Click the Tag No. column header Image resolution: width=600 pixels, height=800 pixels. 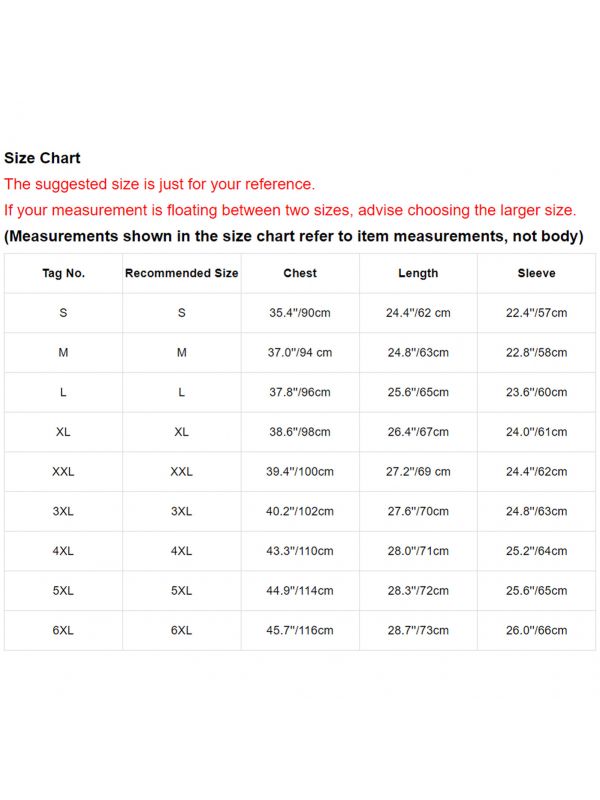[63, 273]
